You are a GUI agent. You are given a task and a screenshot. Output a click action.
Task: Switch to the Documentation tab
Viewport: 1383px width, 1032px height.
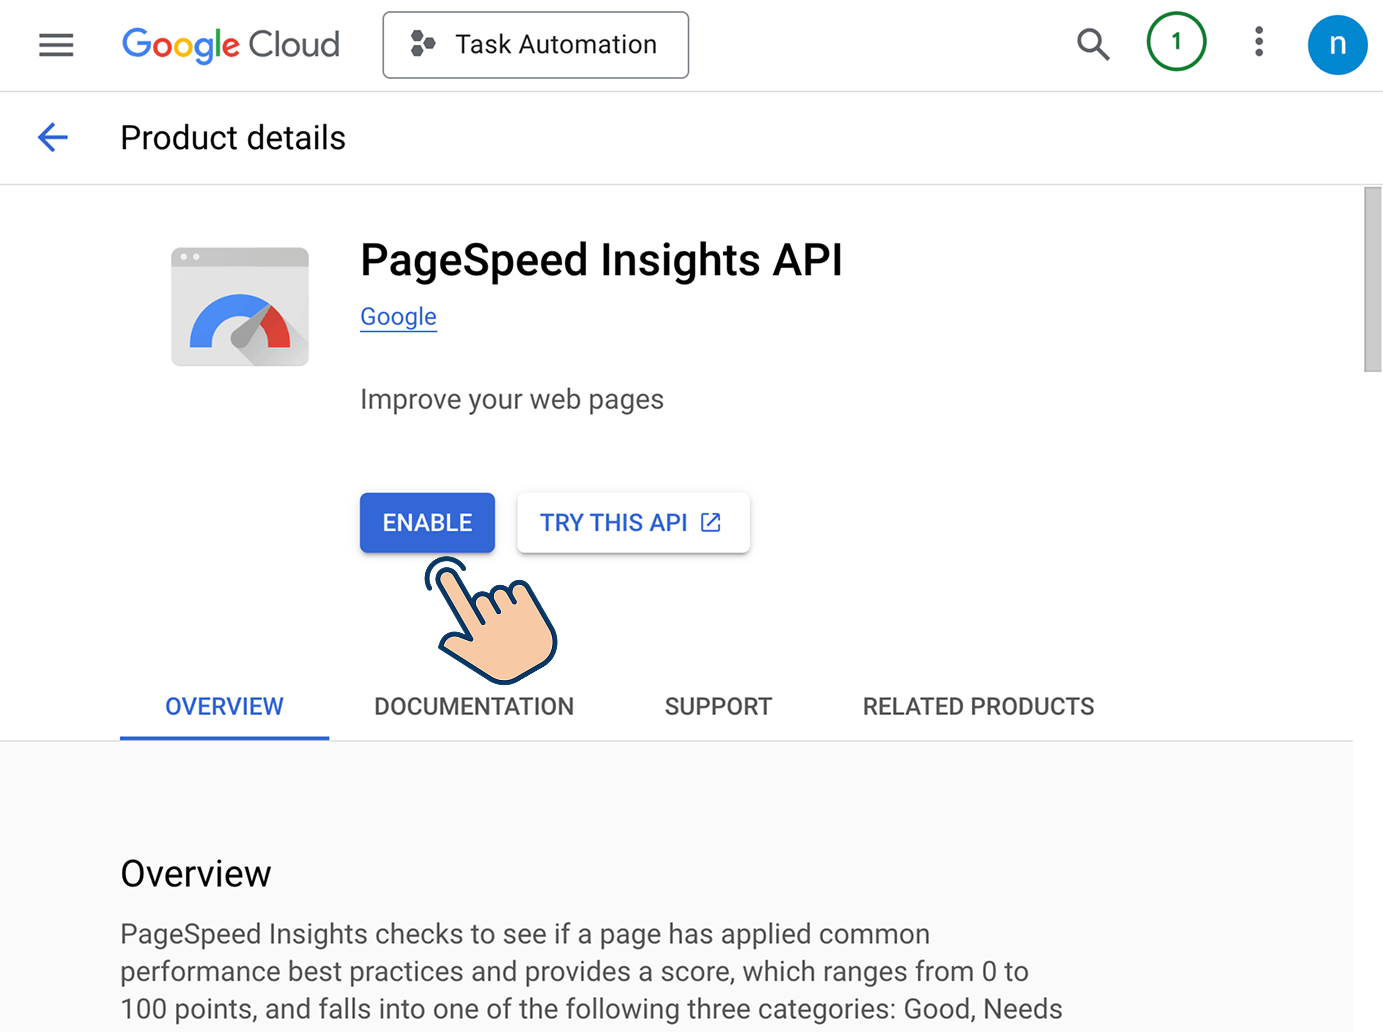click(x=474, y=707)
